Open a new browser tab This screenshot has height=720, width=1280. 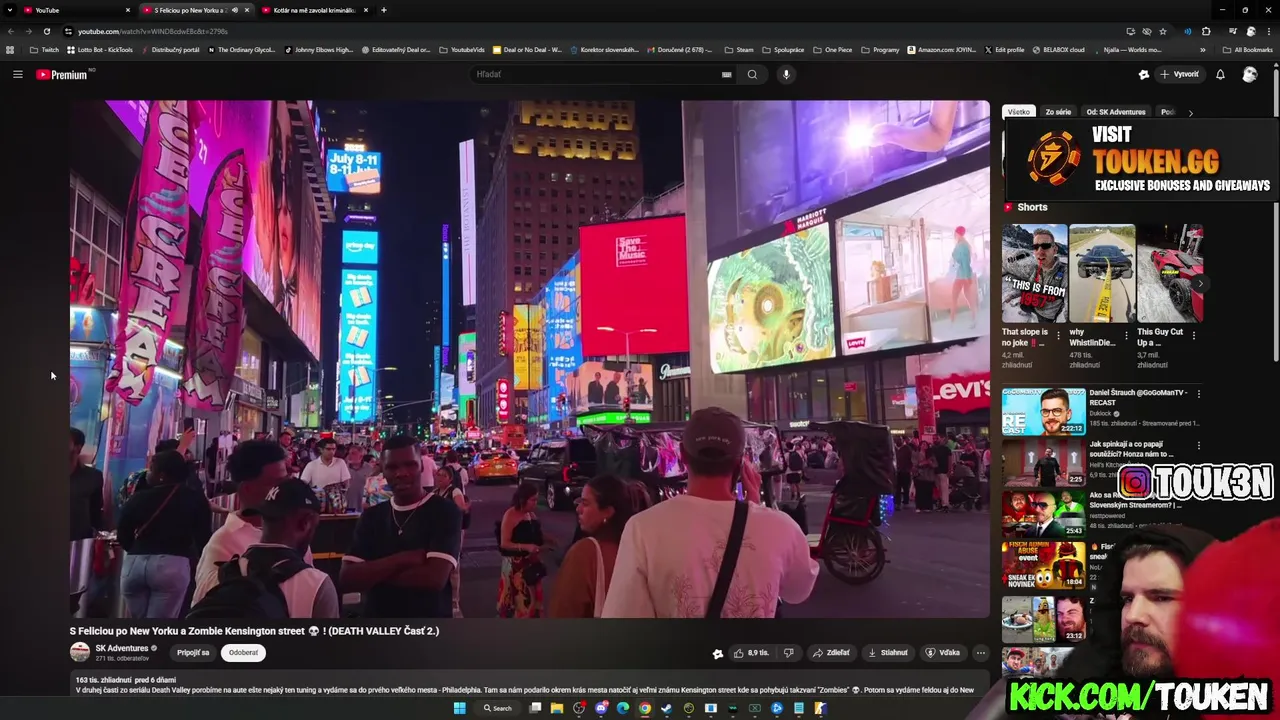384,10
